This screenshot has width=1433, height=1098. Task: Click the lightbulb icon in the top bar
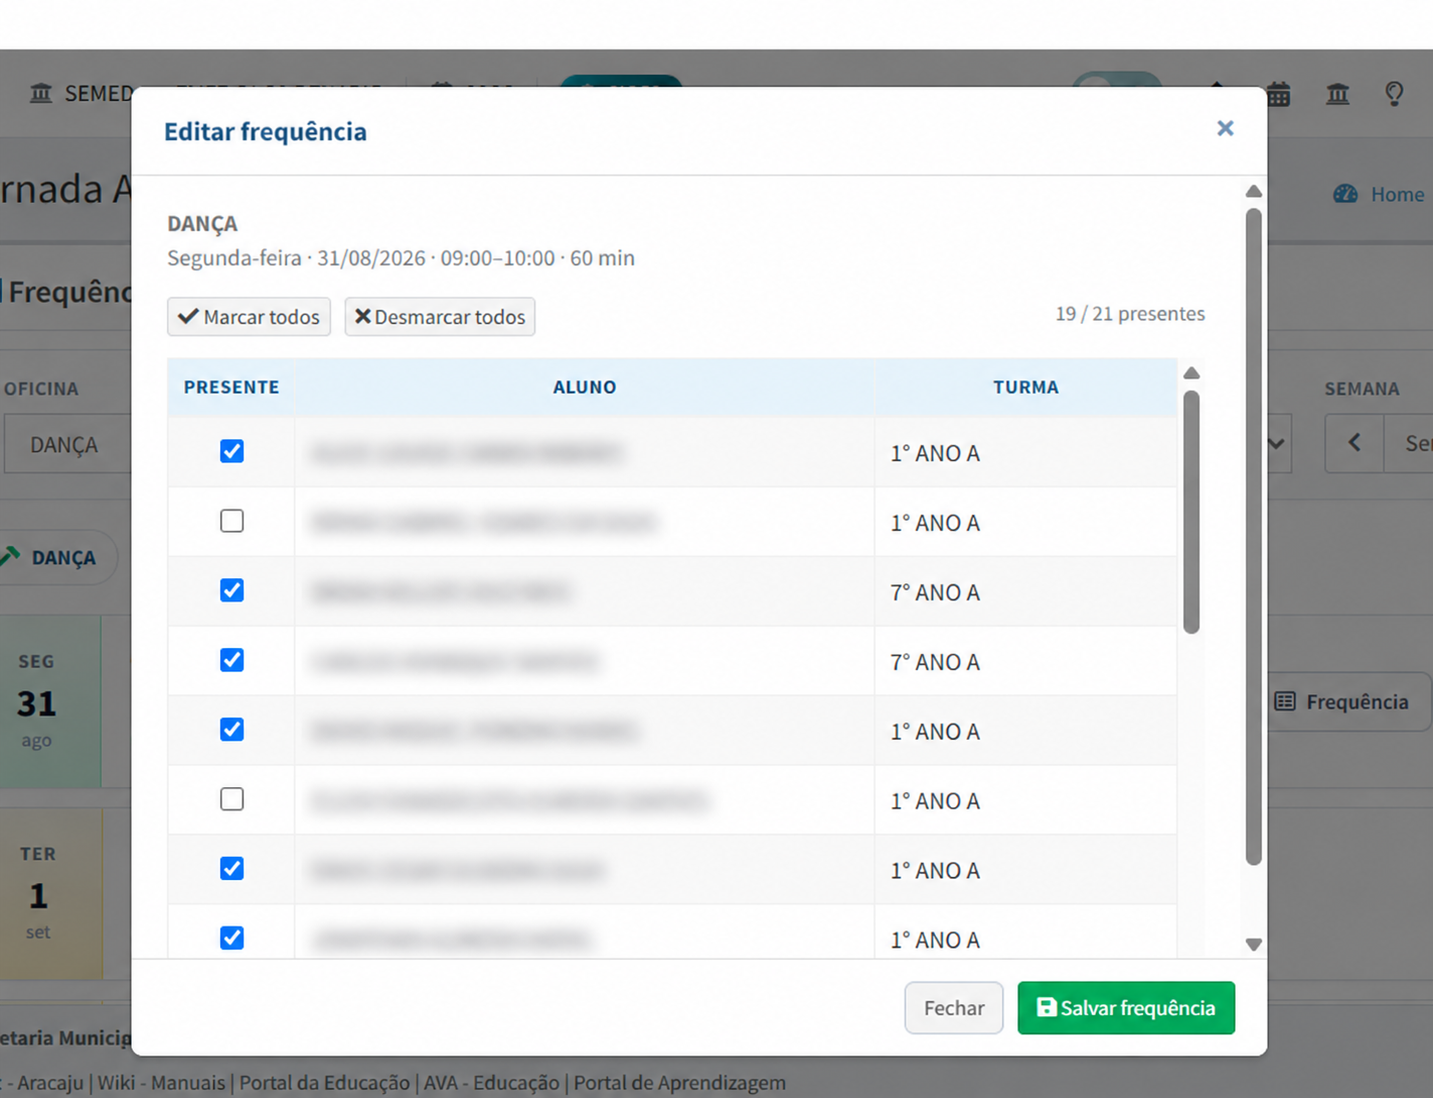click(1394, 93)
